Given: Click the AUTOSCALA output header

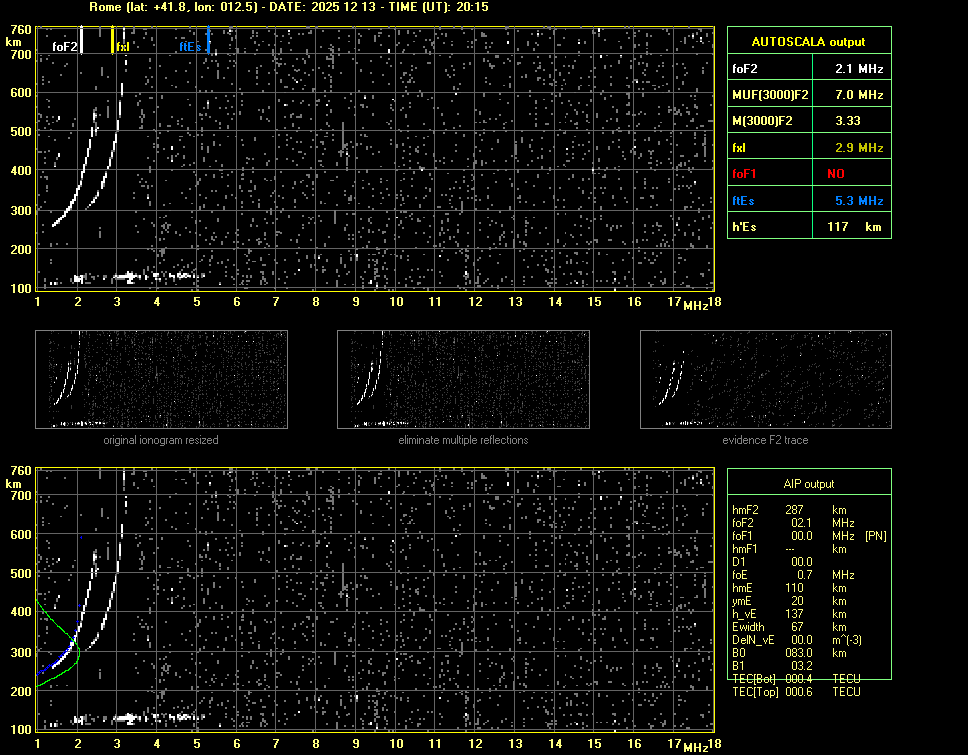Looking at the screenshot, I should click(808, 42).
